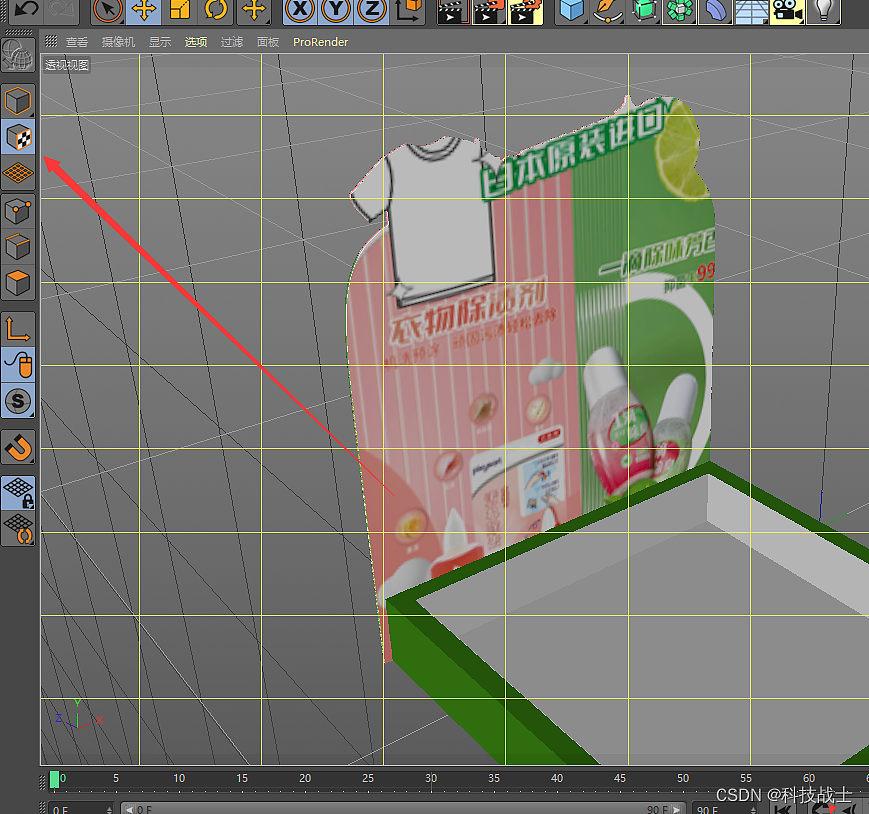Click the 透视视图 viewport label
Screen dimensions: 869x814
[67, 65]
